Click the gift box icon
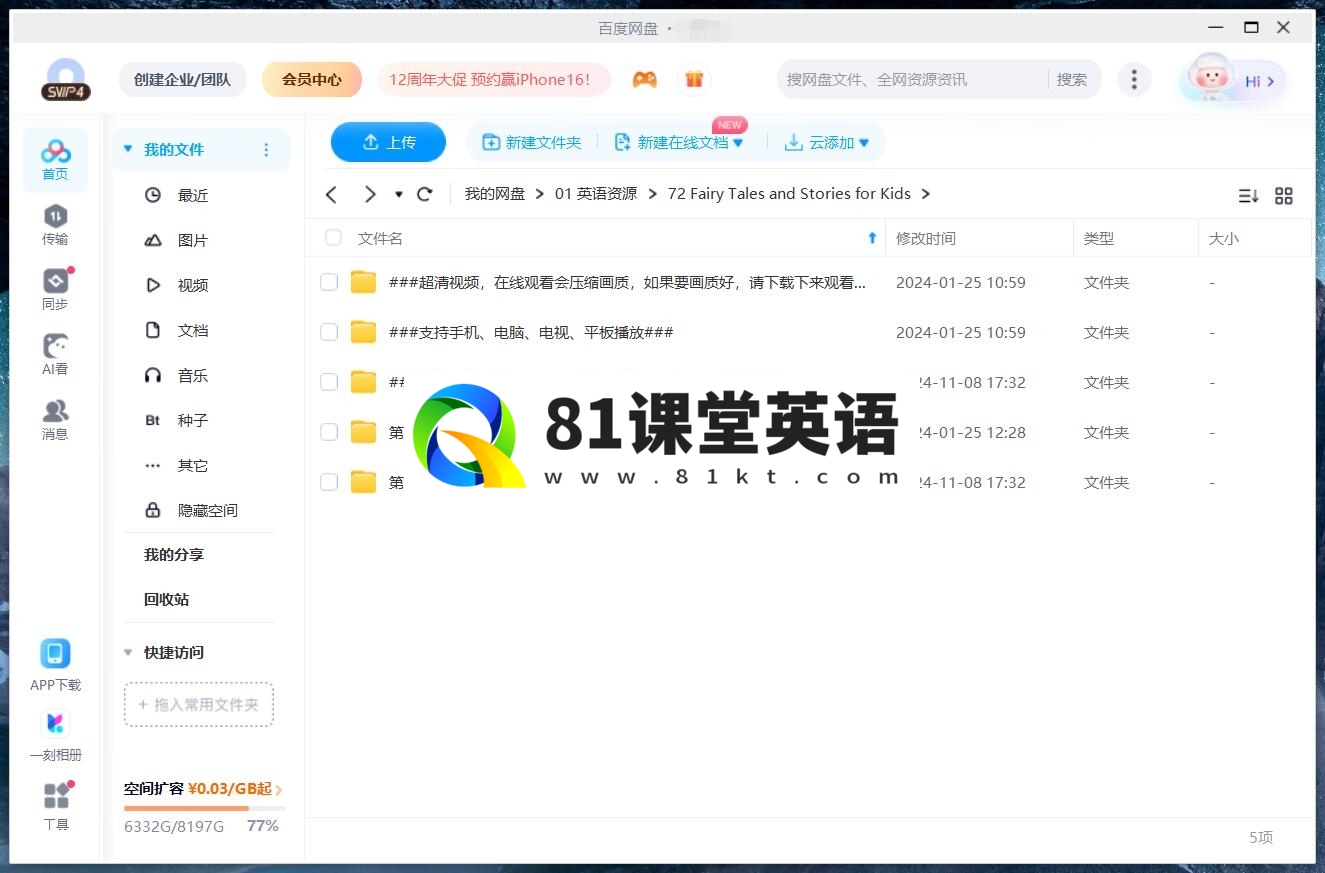The image size is (1325, 873). [694, 79]
